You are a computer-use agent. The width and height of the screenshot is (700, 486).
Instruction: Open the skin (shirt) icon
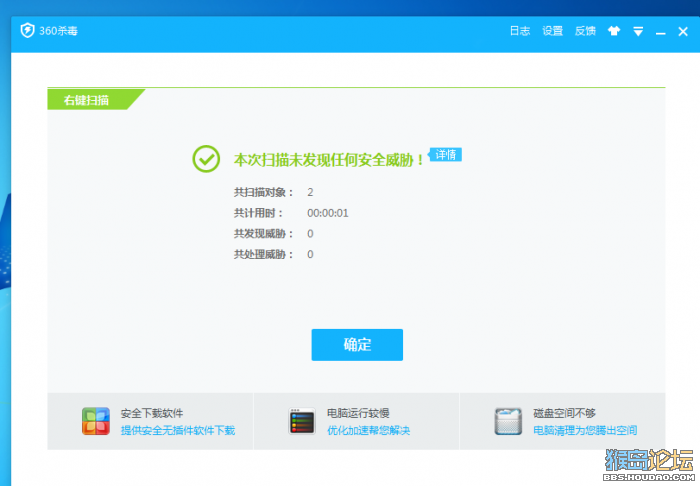coord(614,31)
